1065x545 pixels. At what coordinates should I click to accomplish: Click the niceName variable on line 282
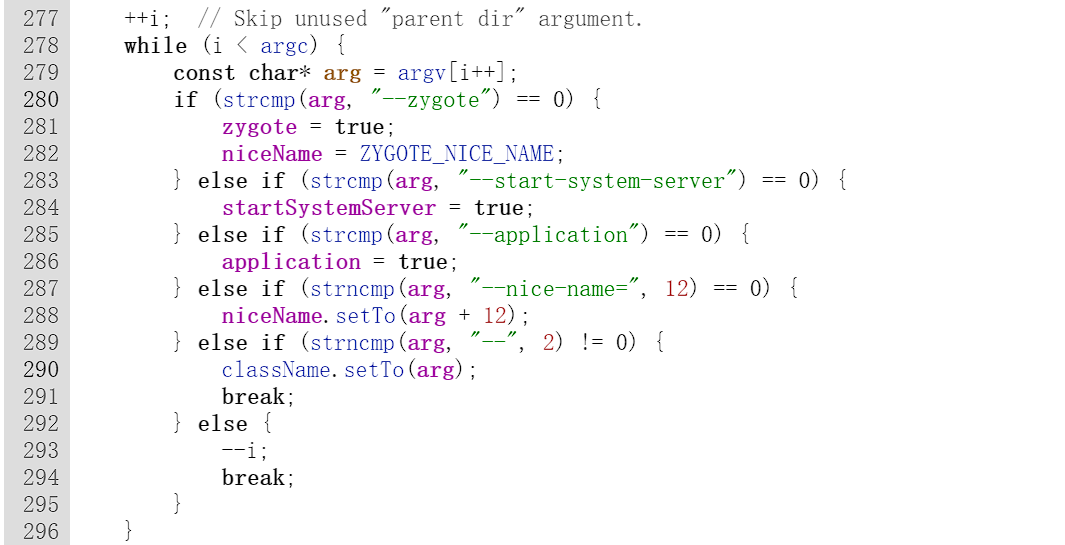coord(272,154)
